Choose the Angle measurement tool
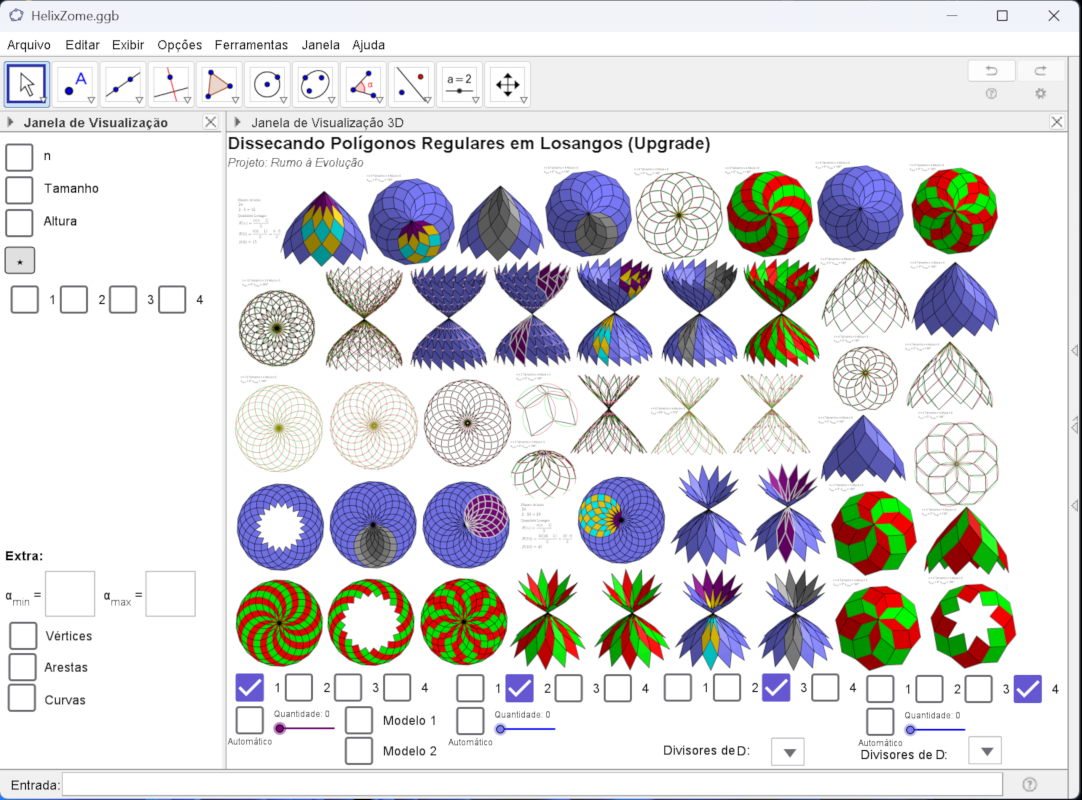This screenshot has height=800, width=1082. [x=363, y=85]
